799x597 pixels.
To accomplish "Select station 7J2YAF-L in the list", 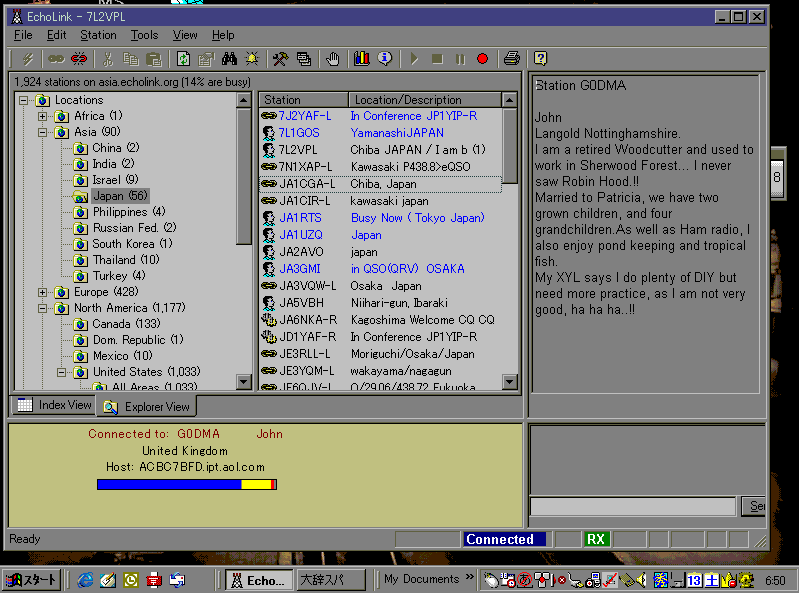I will [381, 116].
